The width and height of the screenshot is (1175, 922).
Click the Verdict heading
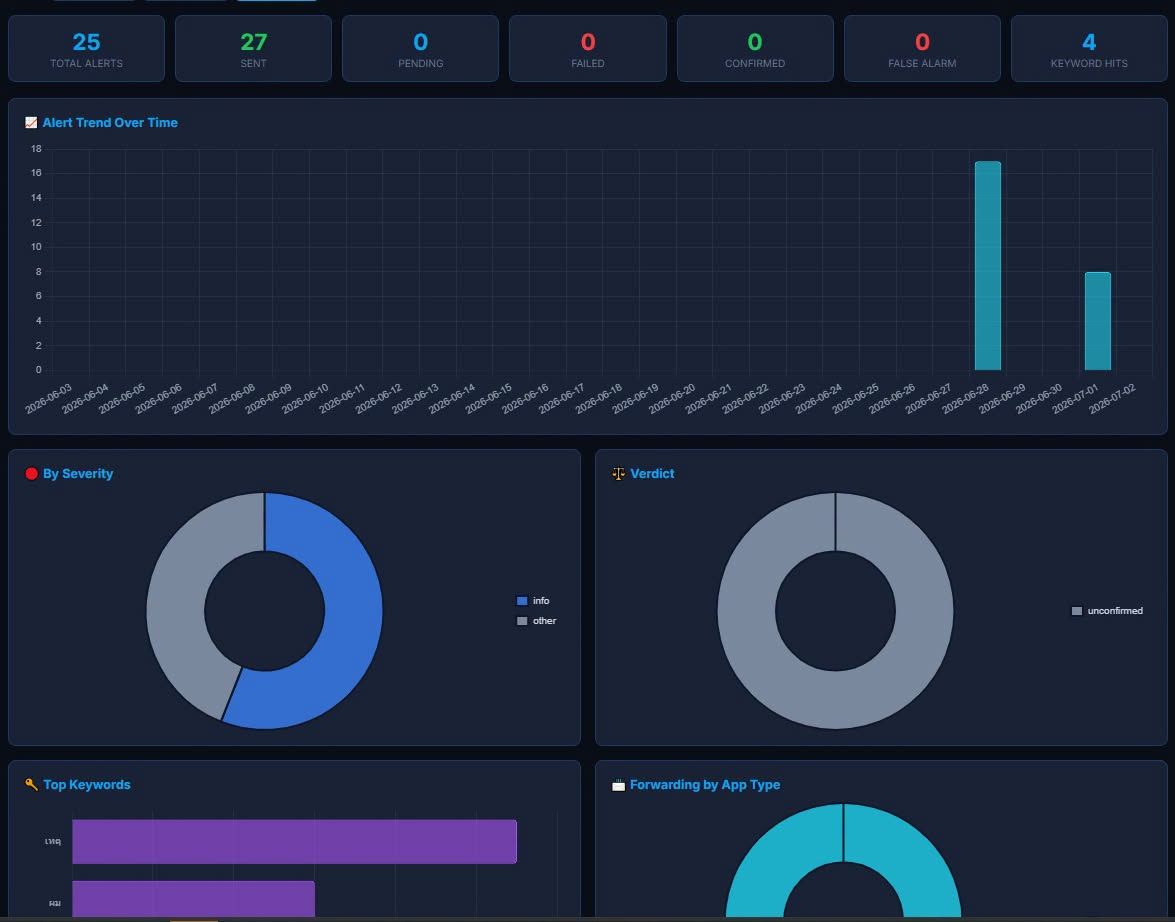tap(652, 474)
